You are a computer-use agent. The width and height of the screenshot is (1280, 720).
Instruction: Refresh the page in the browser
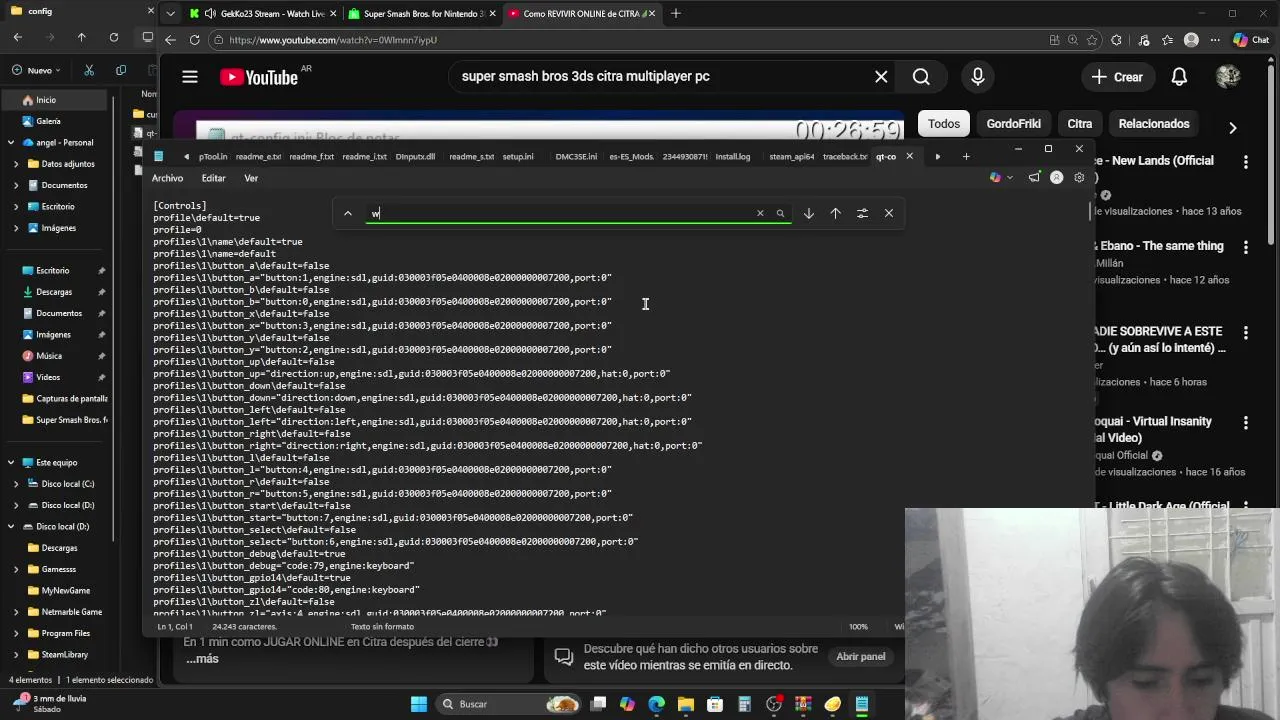(195, 40)
